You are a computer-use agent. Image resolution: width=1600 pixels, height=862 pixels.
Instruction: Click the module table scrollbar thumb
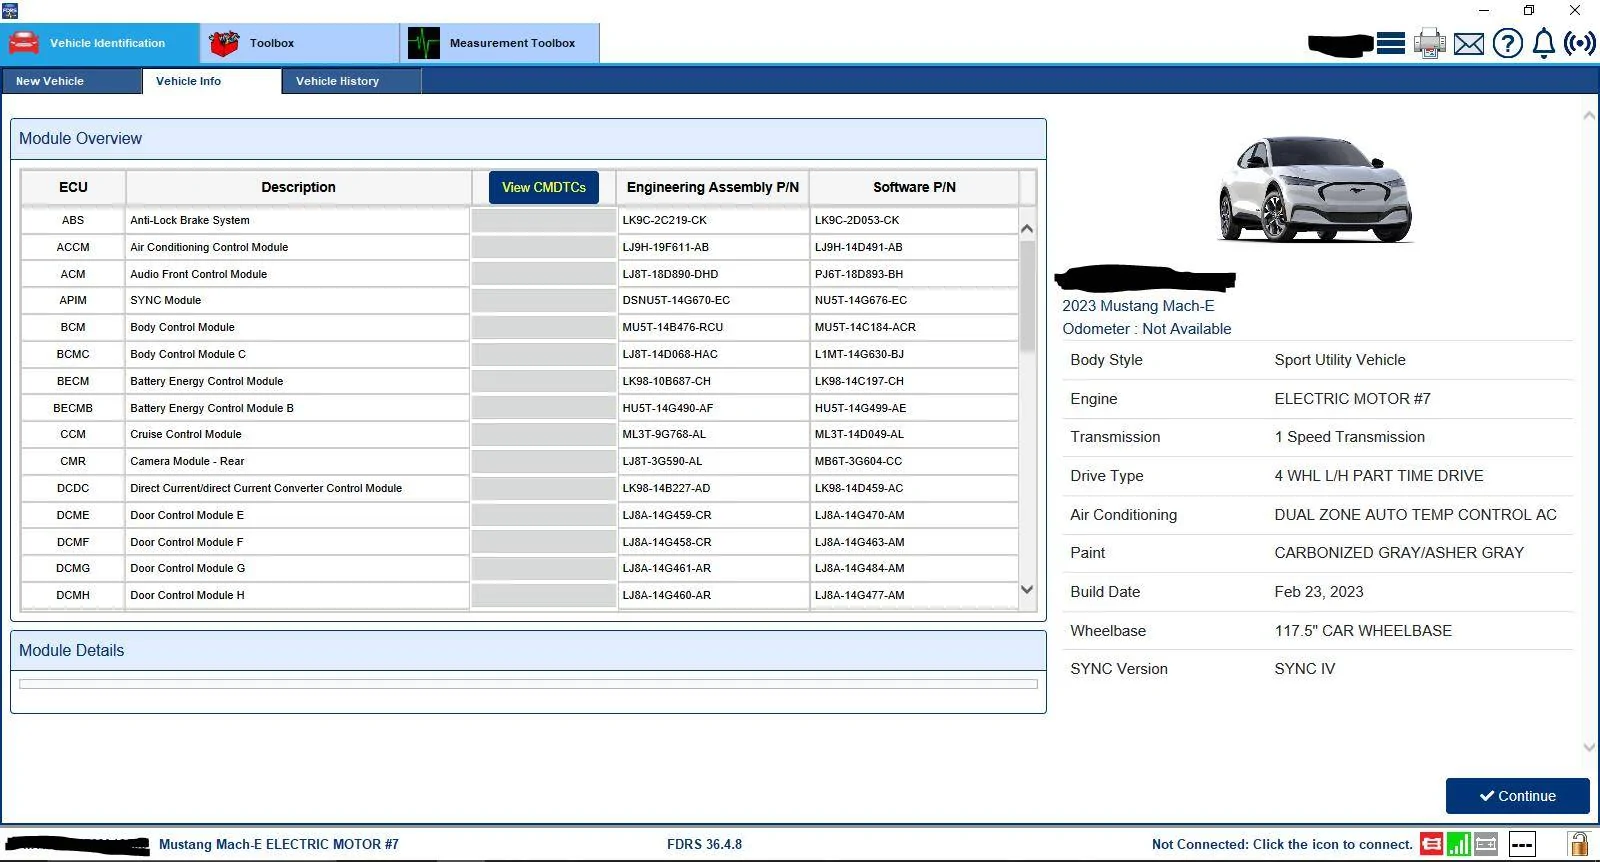coord(1027,295)
